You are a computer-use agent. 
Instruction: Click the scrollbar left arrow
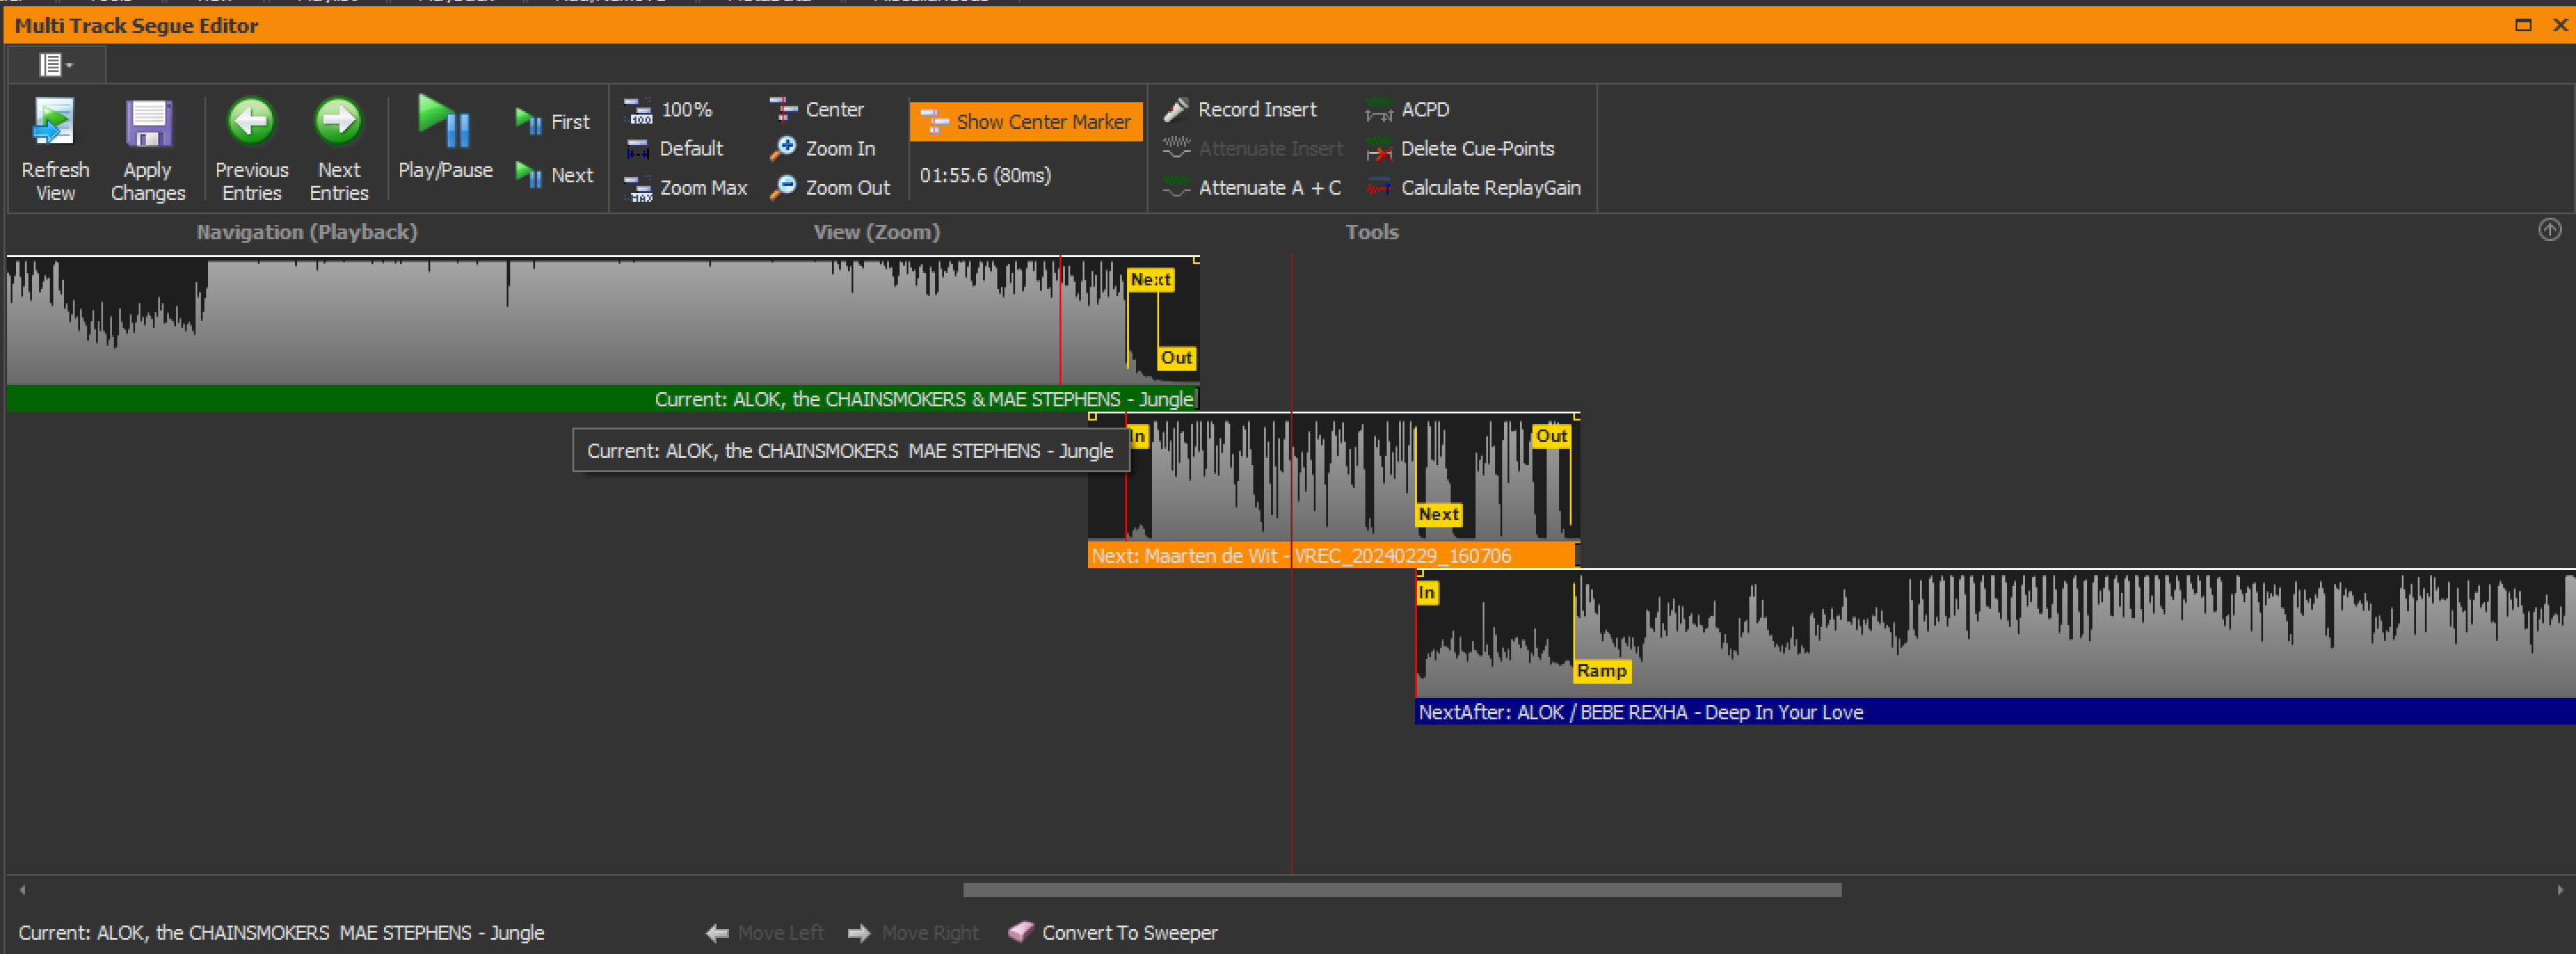(x=22, y=890)
